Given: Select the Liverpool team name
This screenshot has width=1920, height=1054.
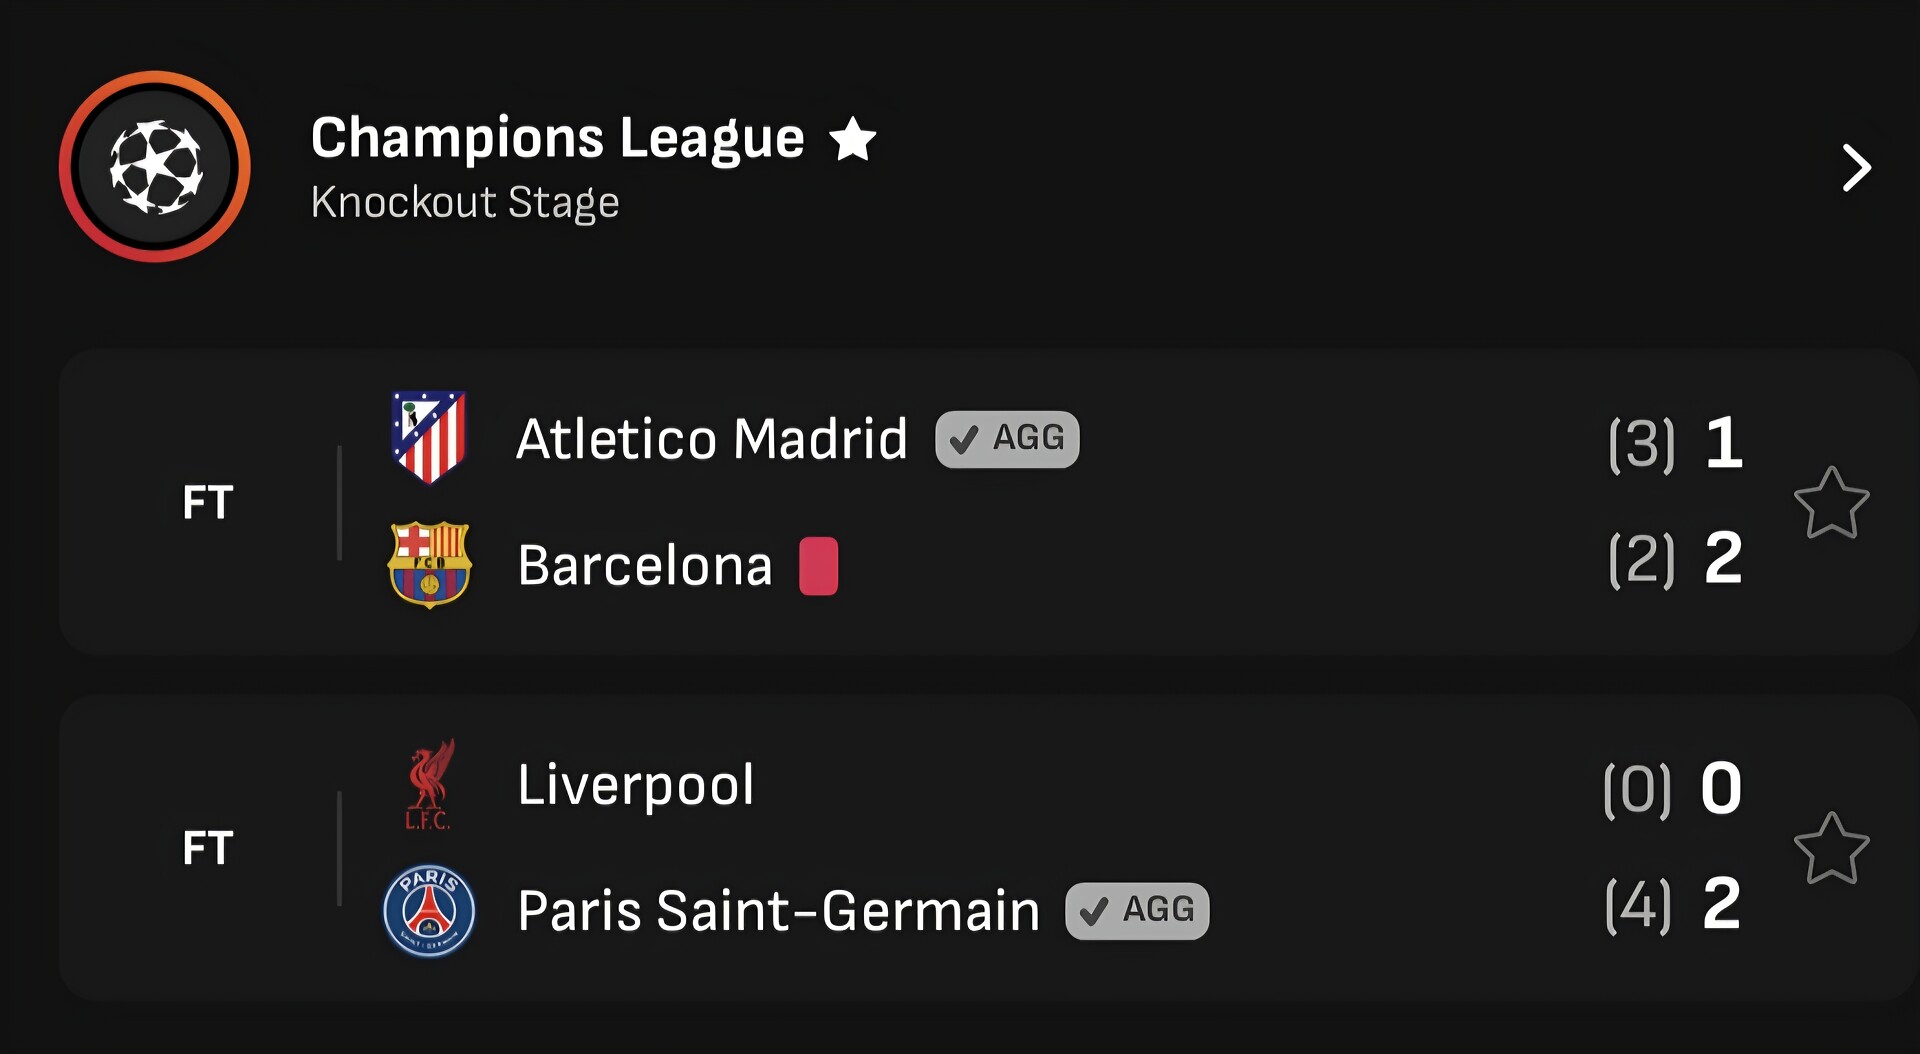Looking at the screenshot, I should (635, 785).
